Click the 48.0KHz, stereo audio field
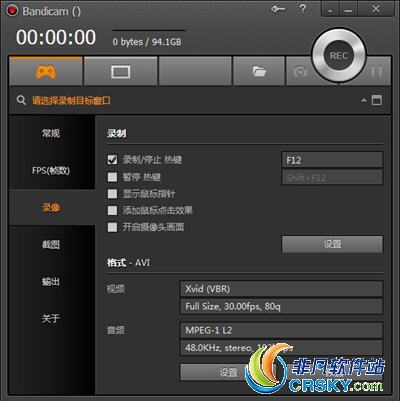This screenshot has height=401, width=400. pos(281,348)
